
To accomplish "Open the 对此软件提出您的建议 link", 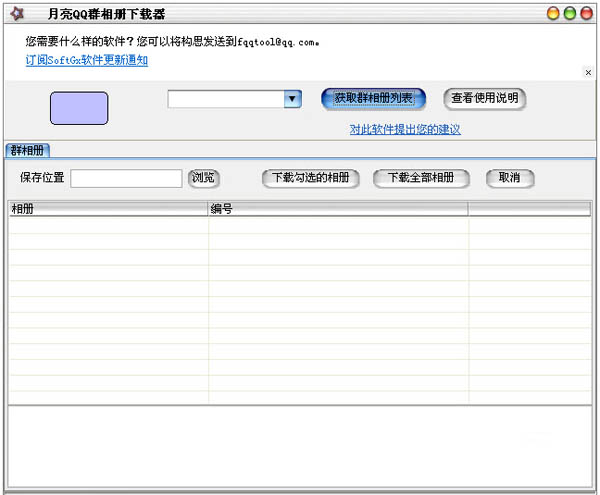I will coord(405,129).
